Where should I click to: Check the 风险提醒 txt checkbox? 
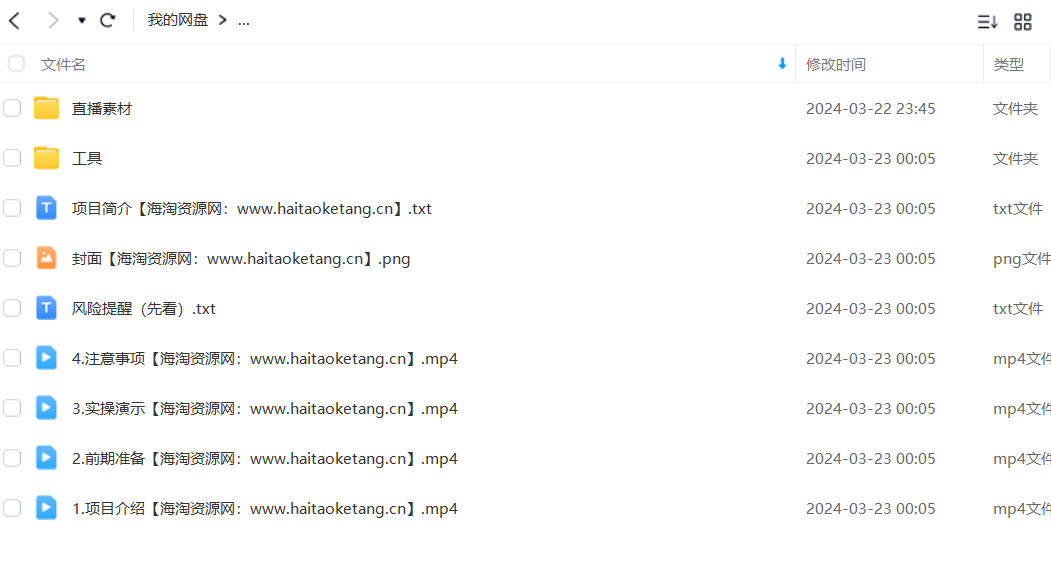tap(12, 308)
